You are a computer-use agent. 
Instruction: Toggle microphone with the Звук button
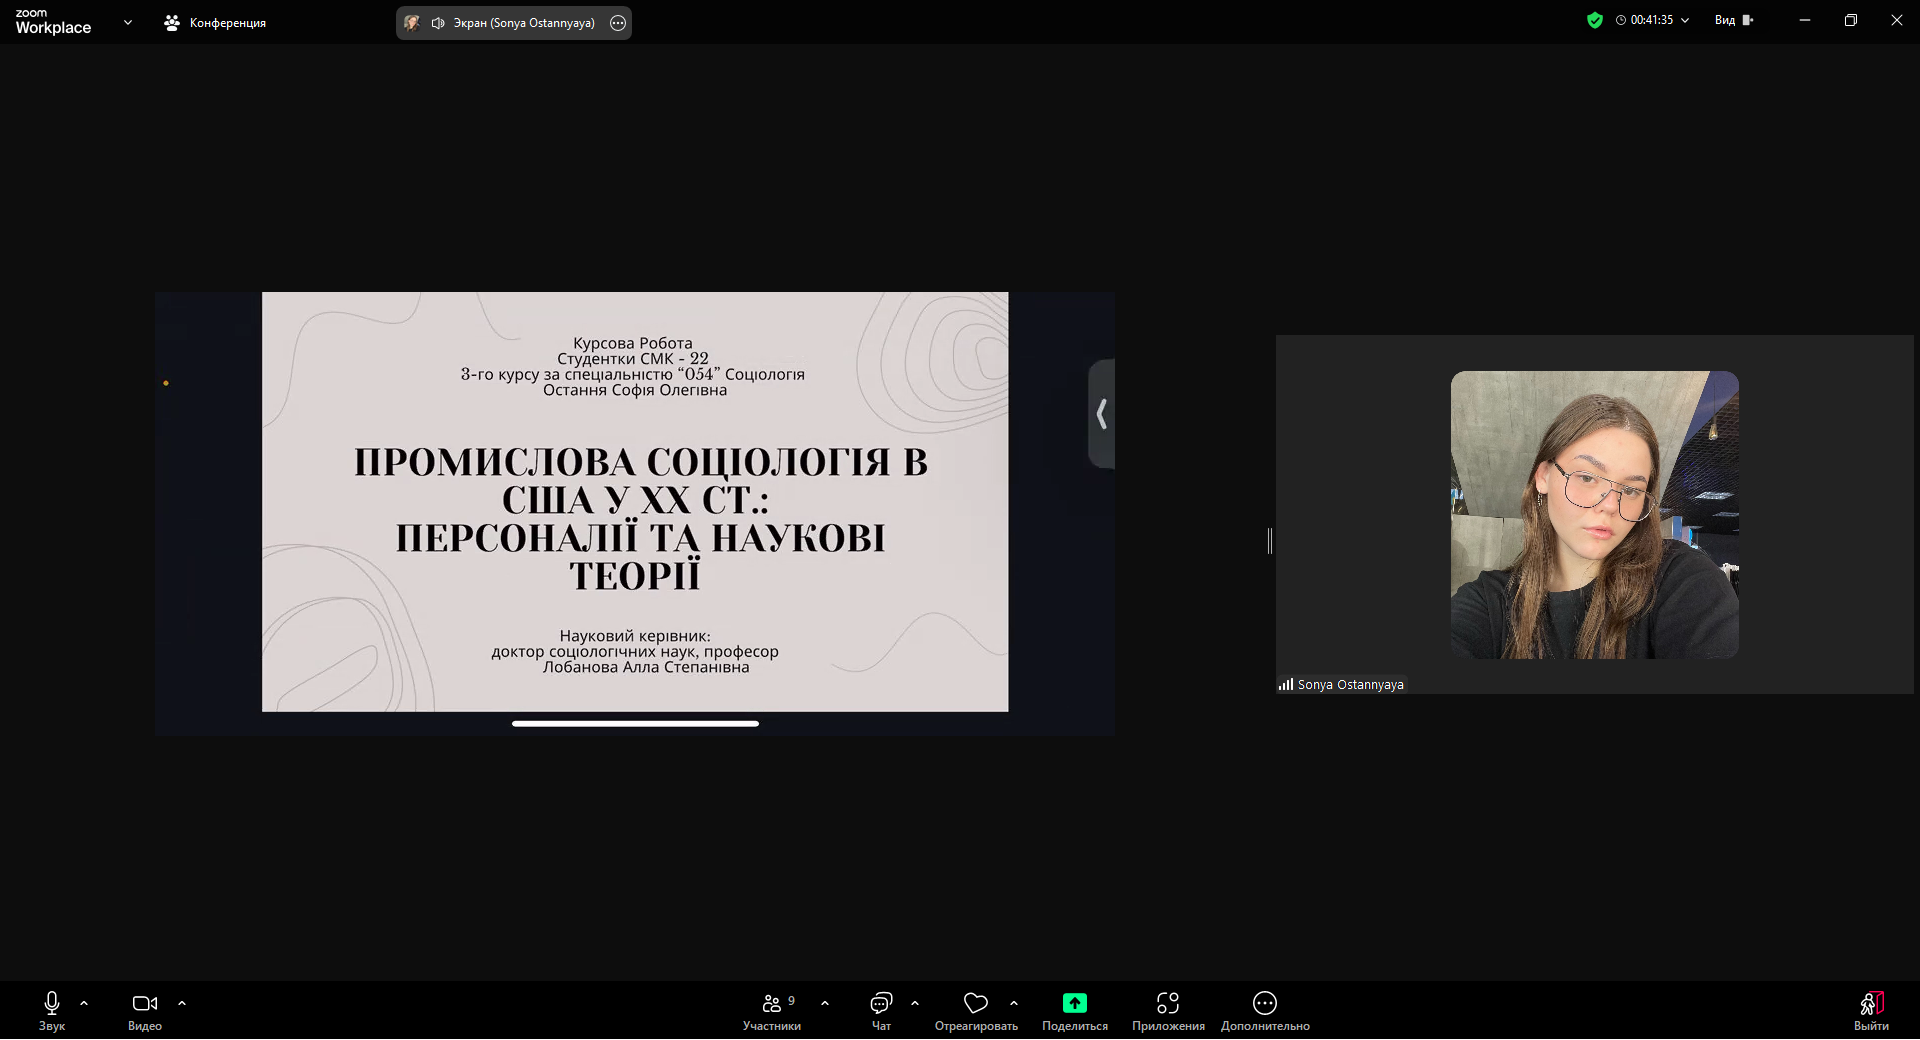[x=52, y=1010]
